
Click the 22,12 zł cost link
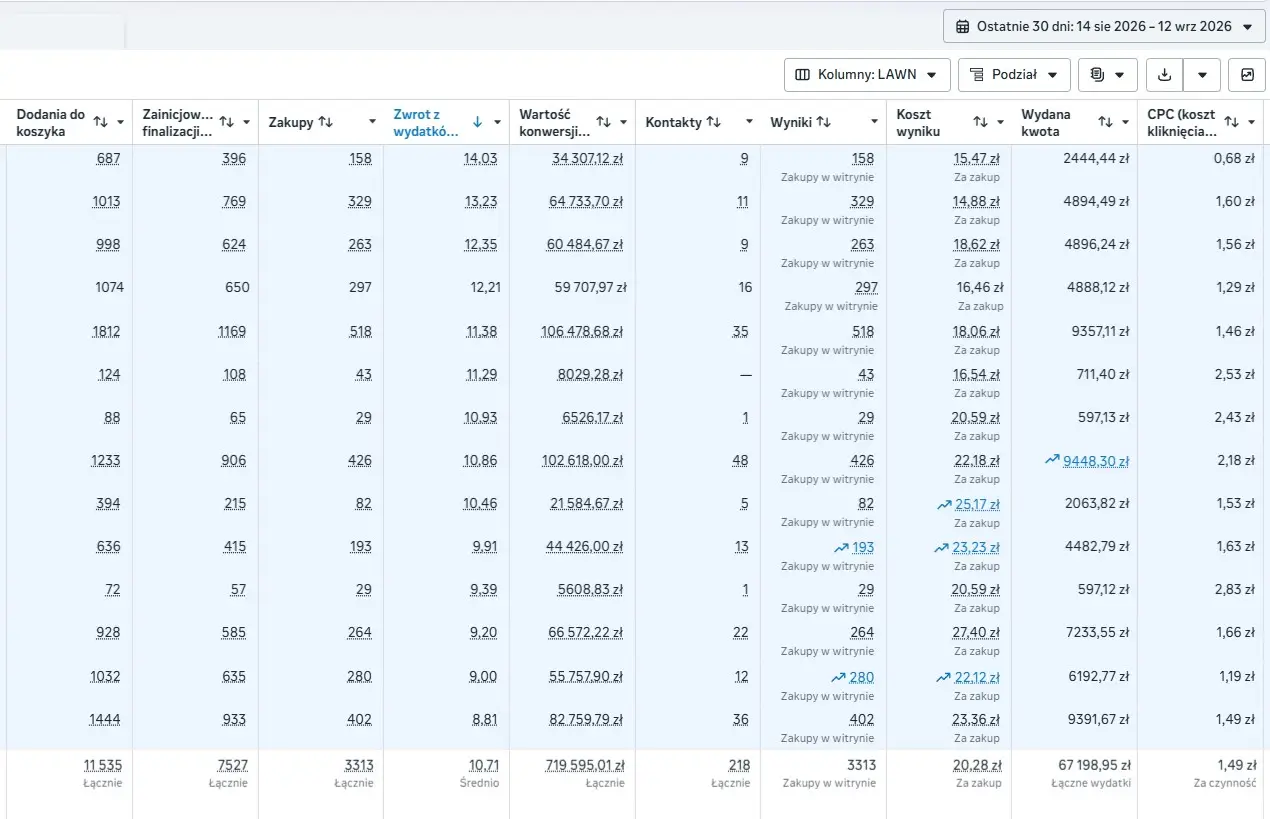tap(977, 677)
